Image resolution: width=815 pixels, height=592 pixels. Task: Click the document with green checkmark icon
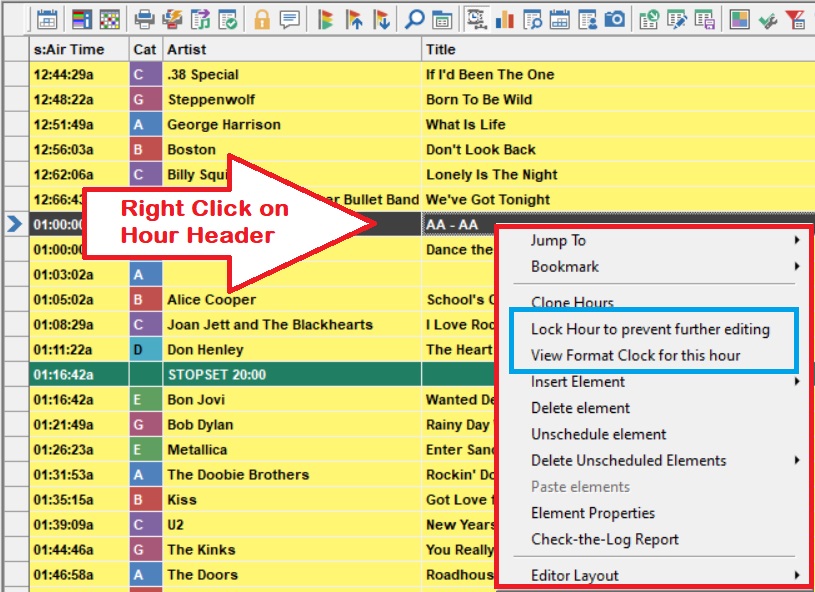(228, 20)
